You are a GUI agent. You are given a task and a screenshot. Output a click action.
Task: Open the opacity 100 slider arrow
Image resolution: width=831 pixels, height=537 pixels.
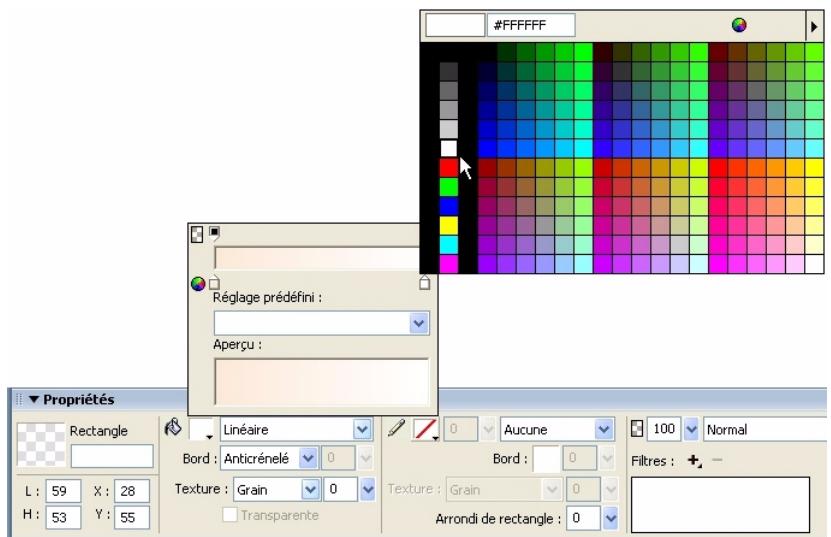(691, 428)
